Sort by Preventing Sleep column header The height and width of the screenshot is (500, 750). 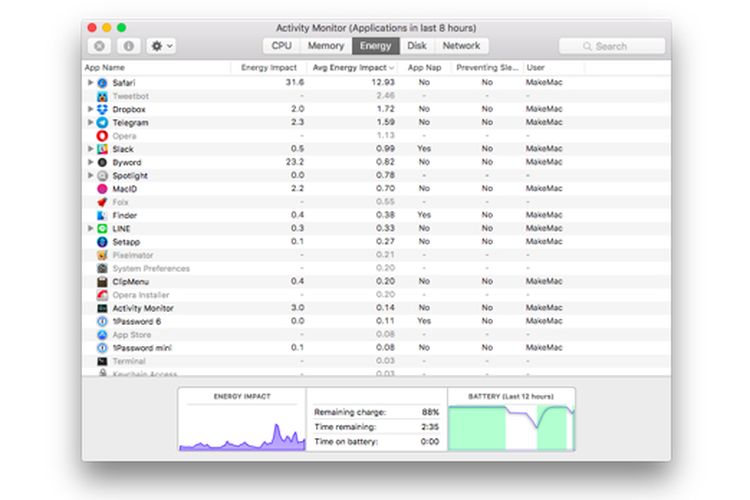click(487, 67)
